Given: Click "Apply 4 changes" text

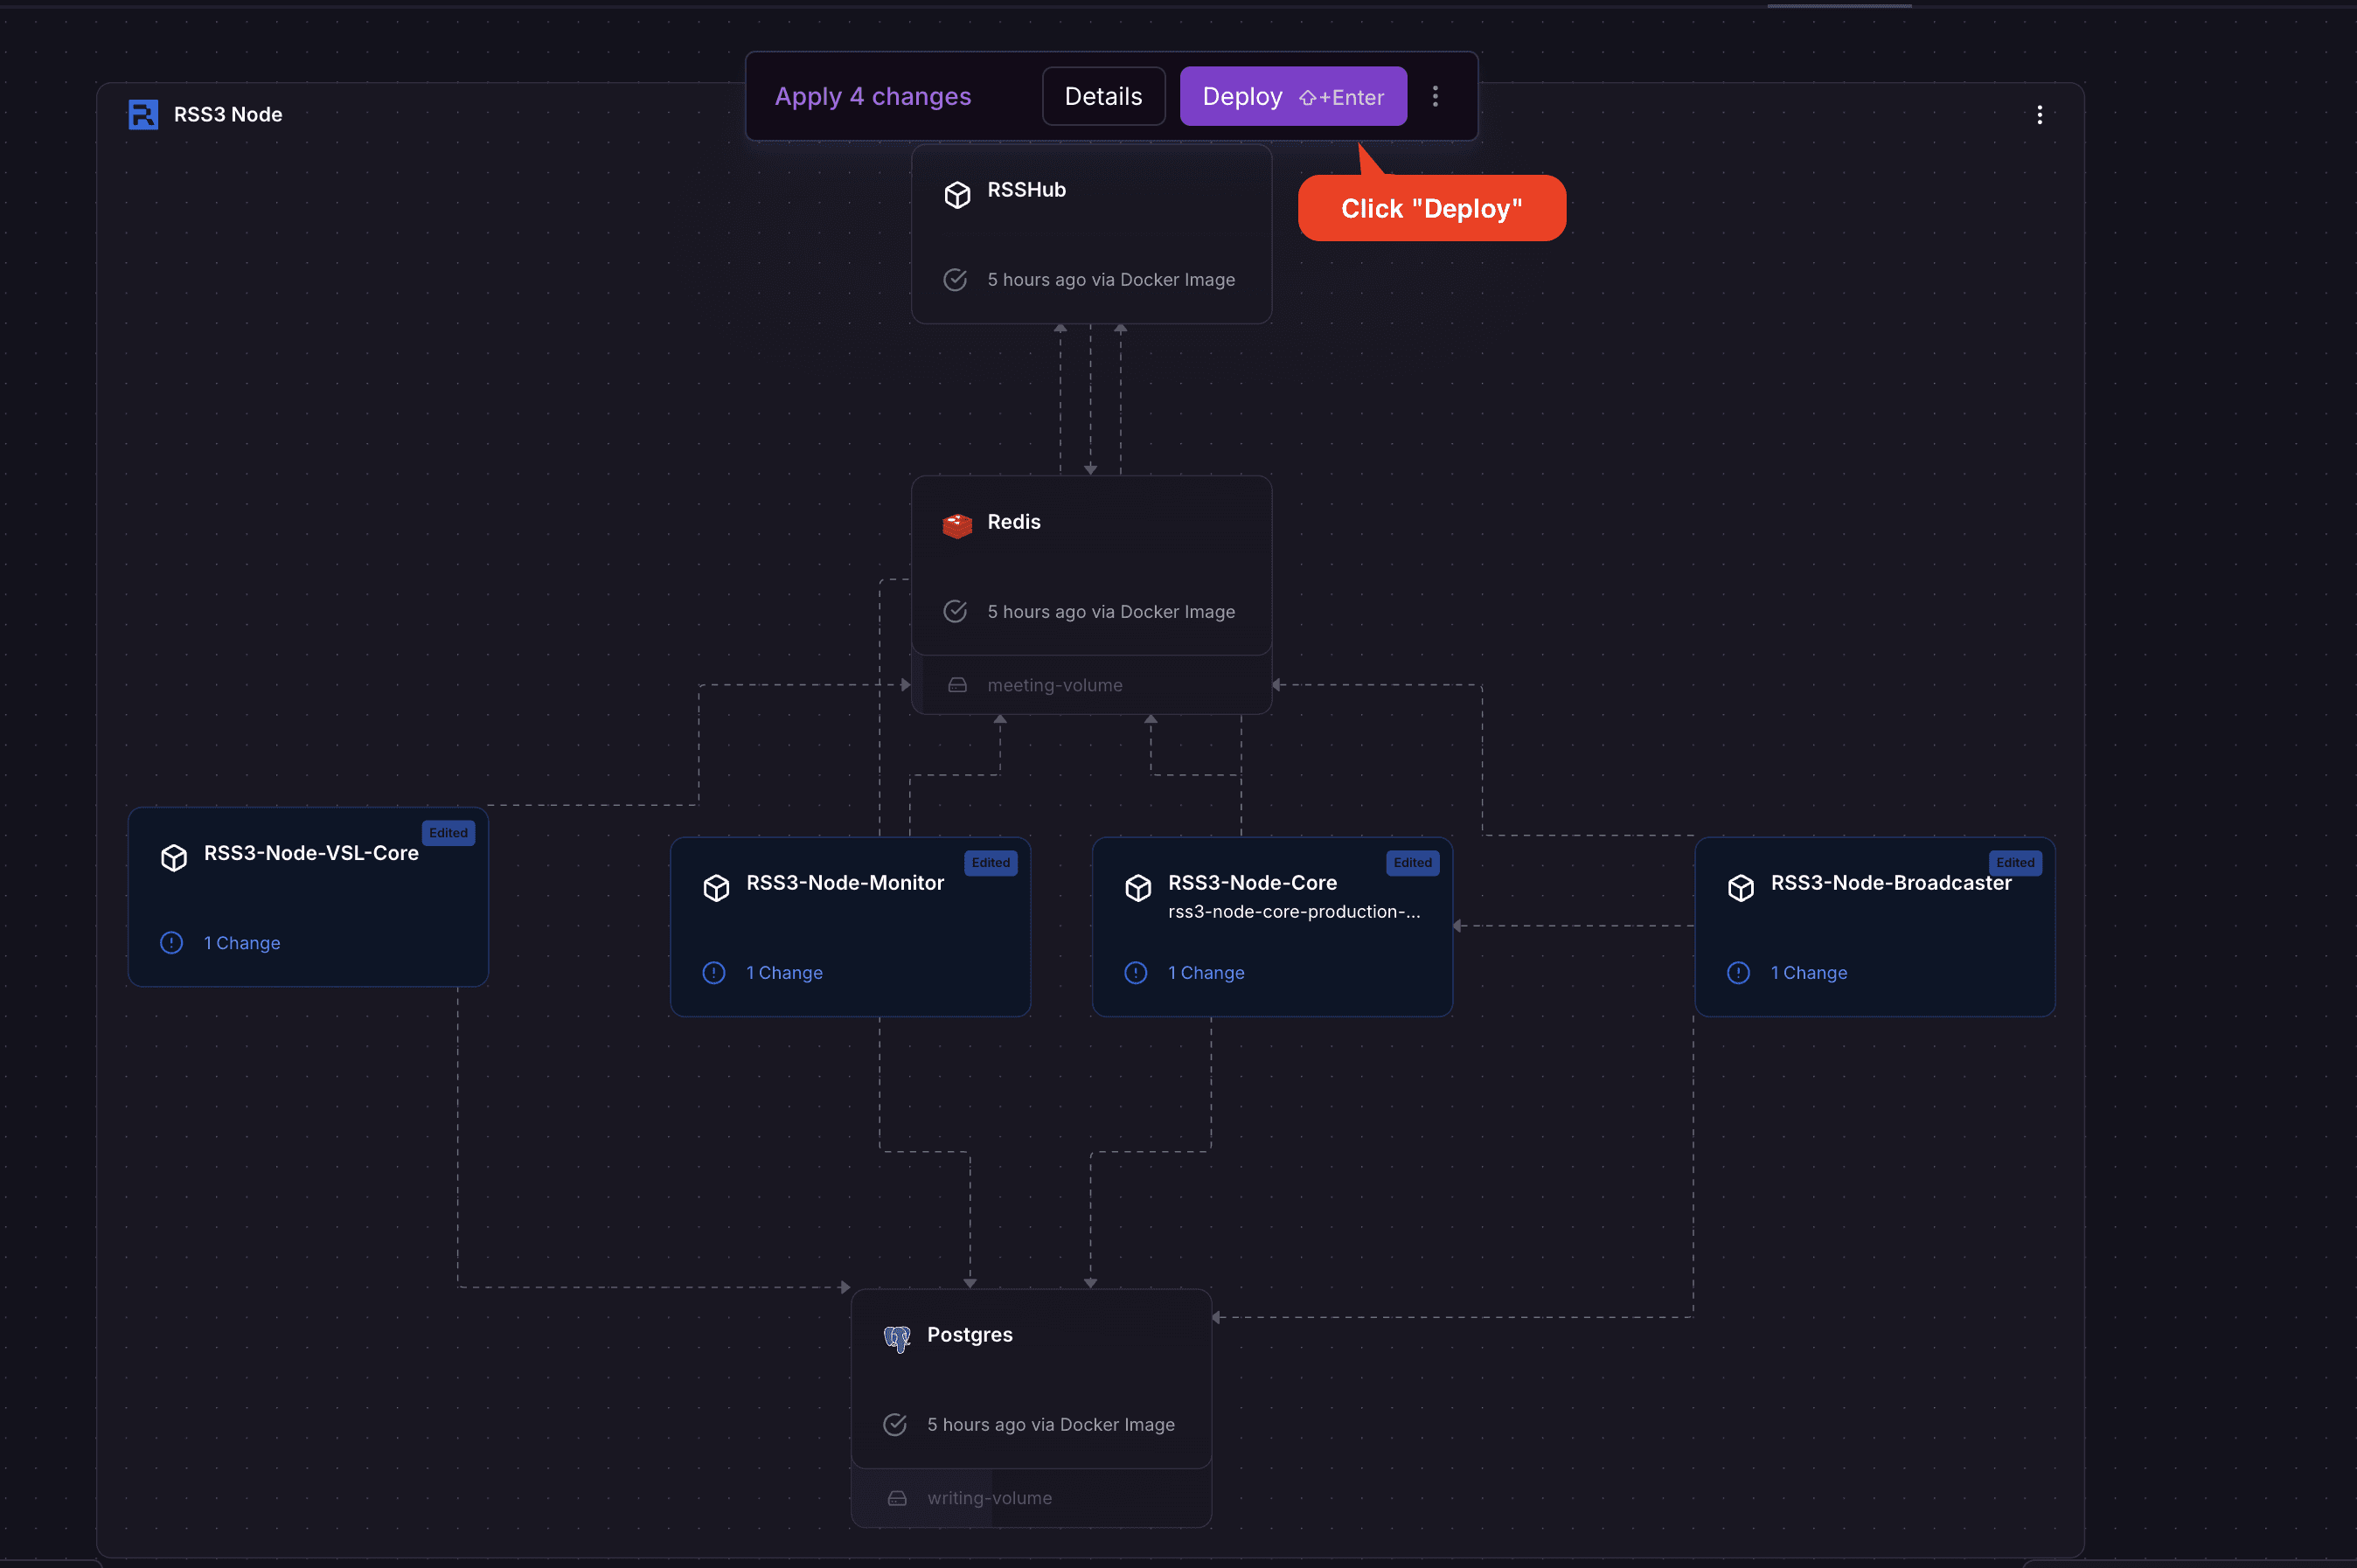Looking at the screenshot, I should click(x=873, y=96).
